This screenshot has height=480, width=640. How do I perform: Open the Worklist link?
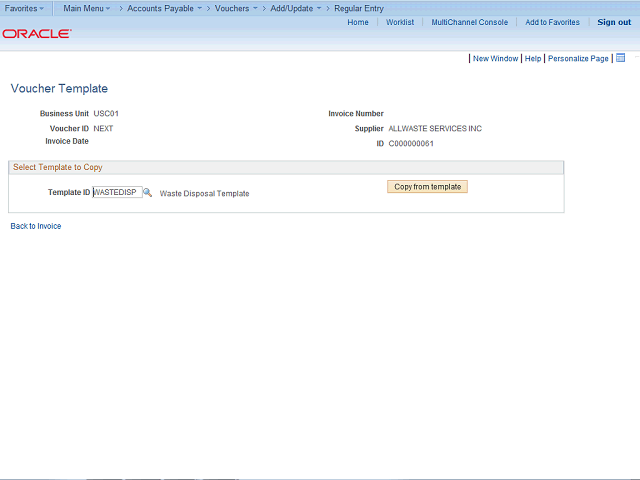point(400,22)
